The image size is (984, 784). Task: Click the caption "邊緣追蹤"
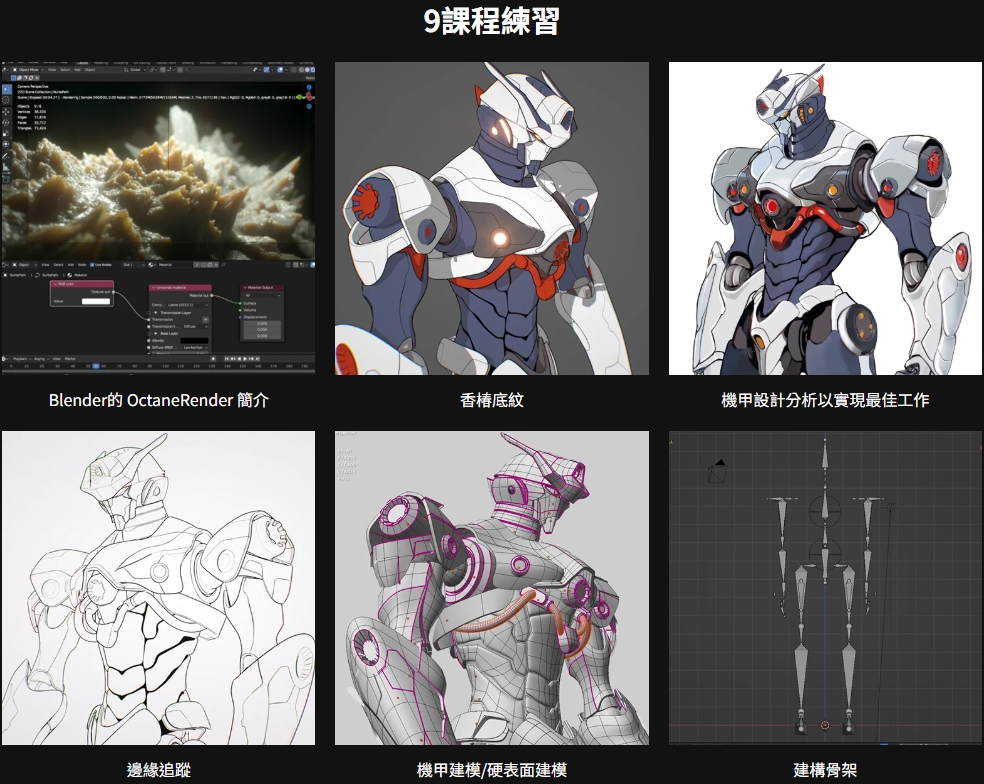[x=159, y=770]
